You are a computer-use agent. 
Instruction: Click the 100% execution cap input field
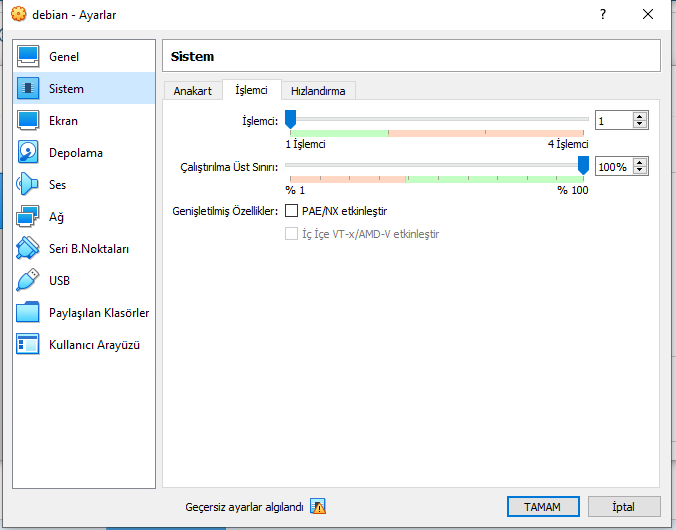pos(614,167)
